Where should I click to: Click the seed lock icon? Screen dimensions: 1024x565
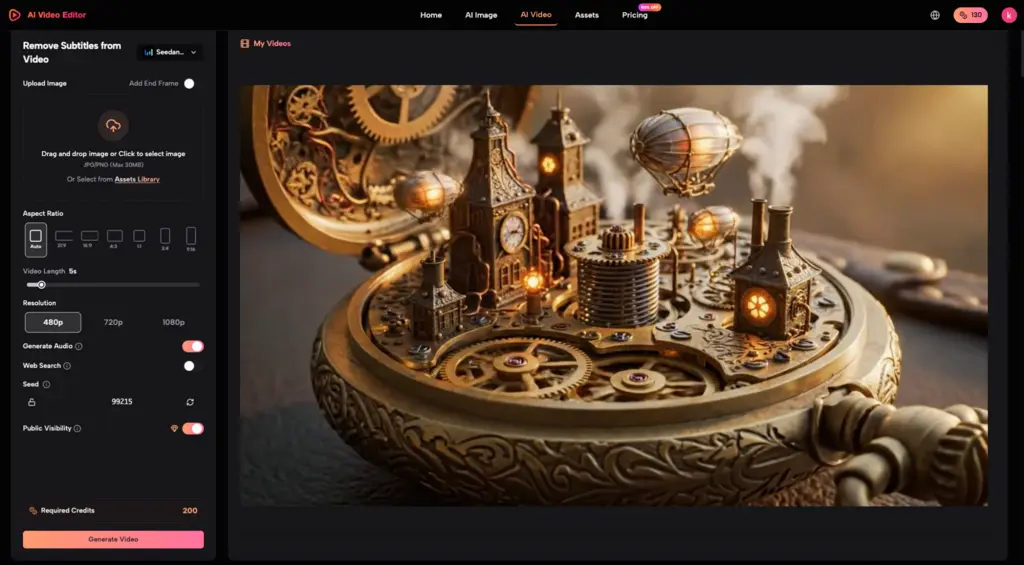pos(31,402)
